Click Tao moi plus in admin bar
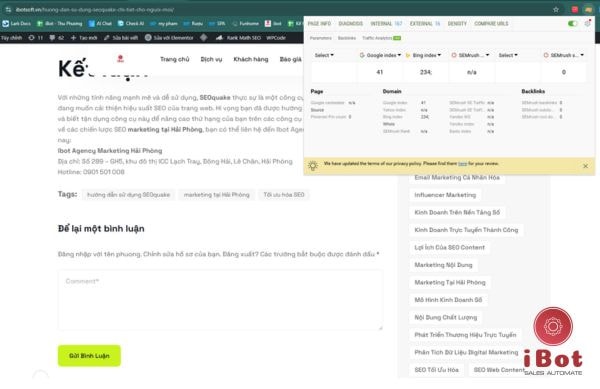 [x=84, y=37]
